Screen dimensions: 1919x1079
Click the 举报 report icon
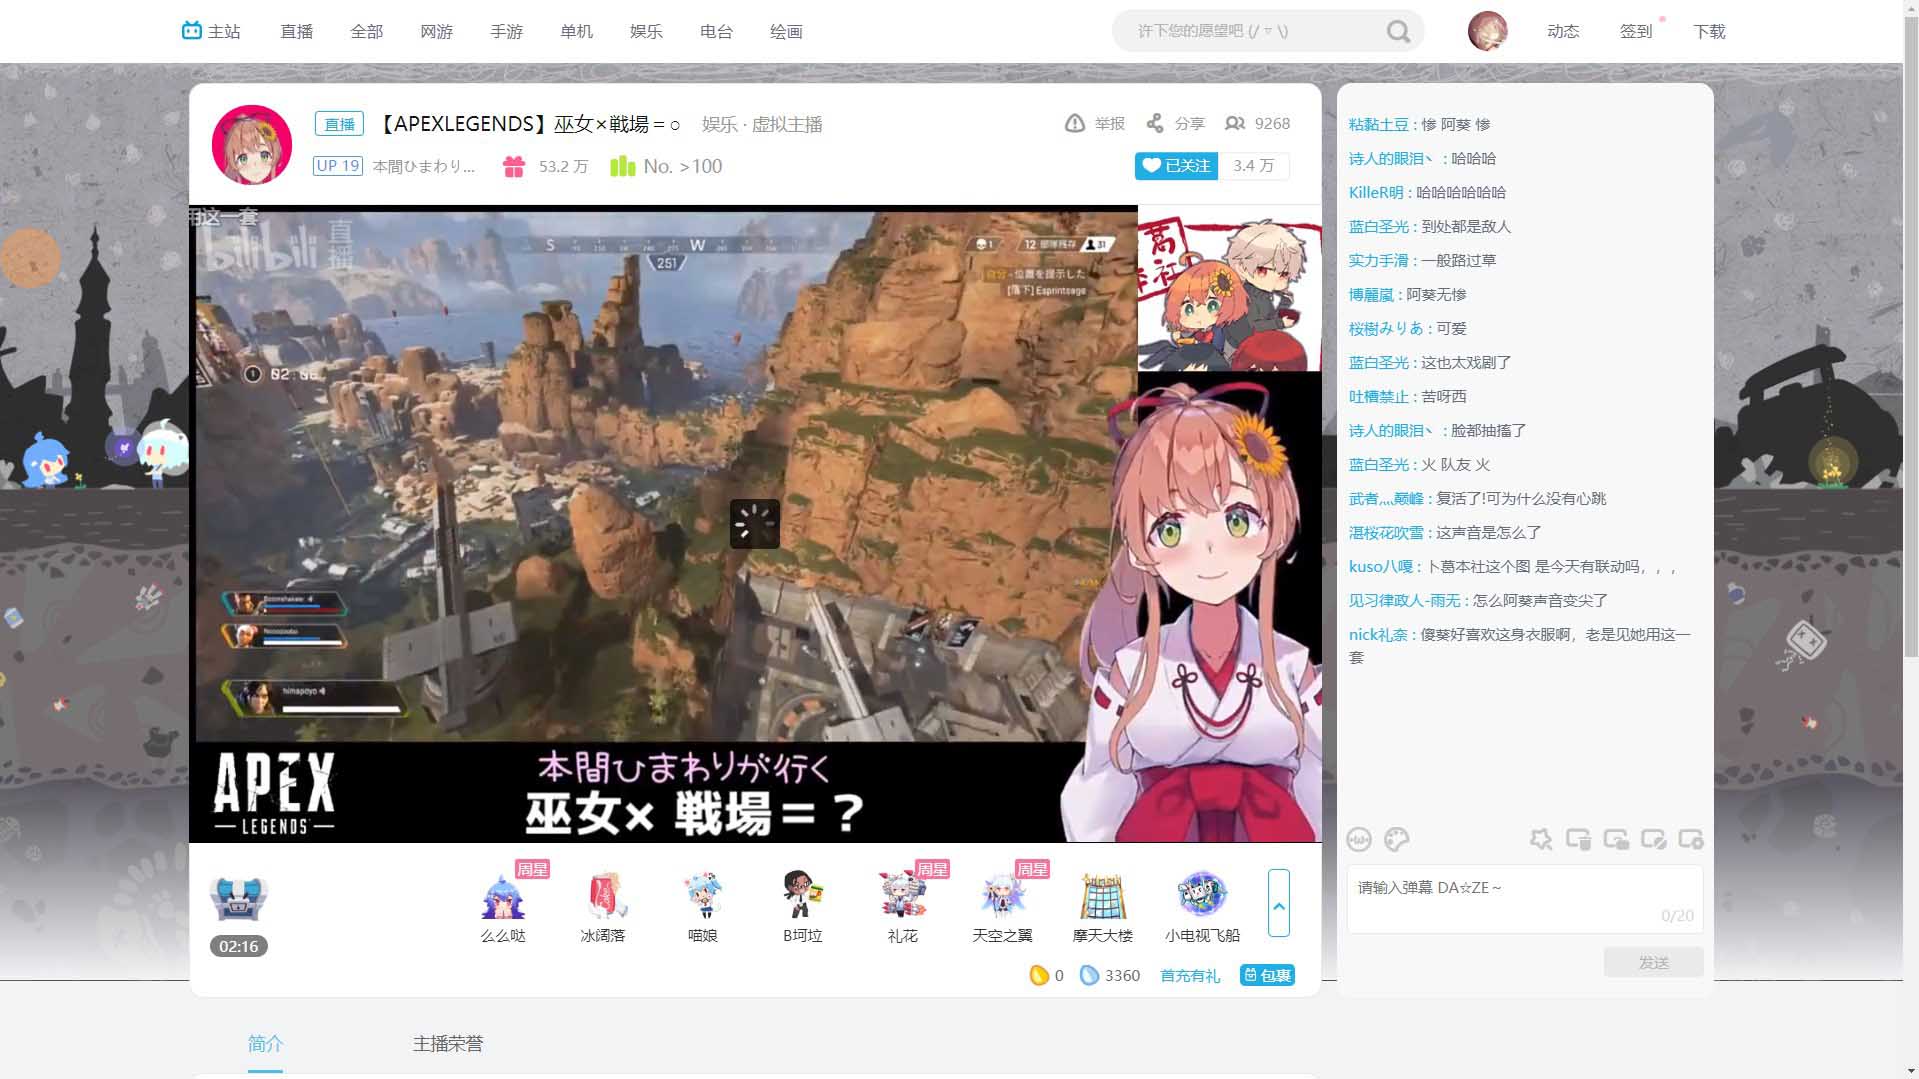(1073, 123)
